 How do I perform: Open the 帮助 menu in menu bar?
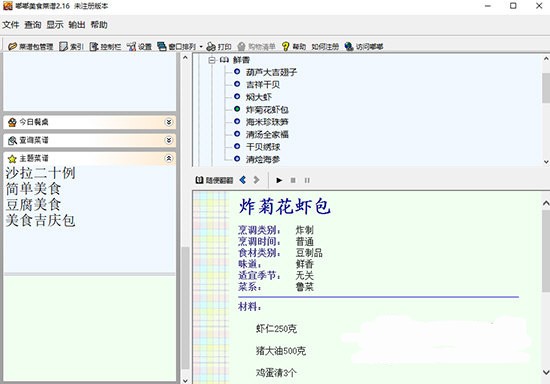point(99,25)
